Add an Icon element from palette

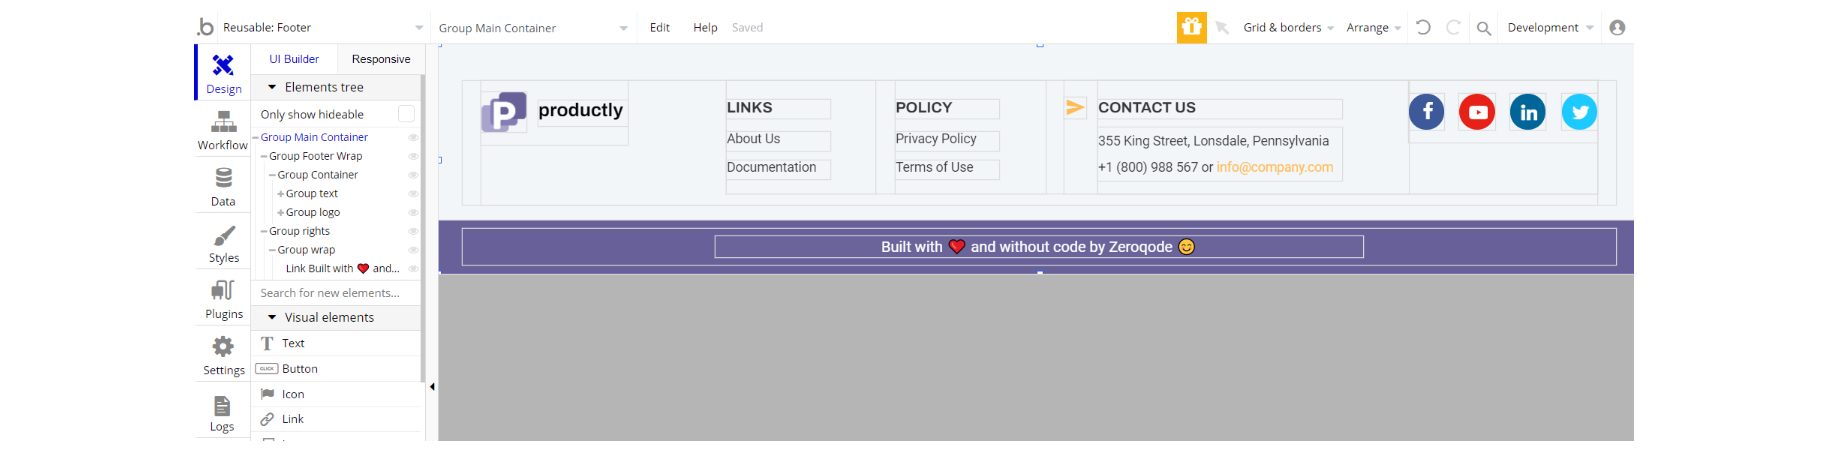pyautogui.click(x=336, y=394)
